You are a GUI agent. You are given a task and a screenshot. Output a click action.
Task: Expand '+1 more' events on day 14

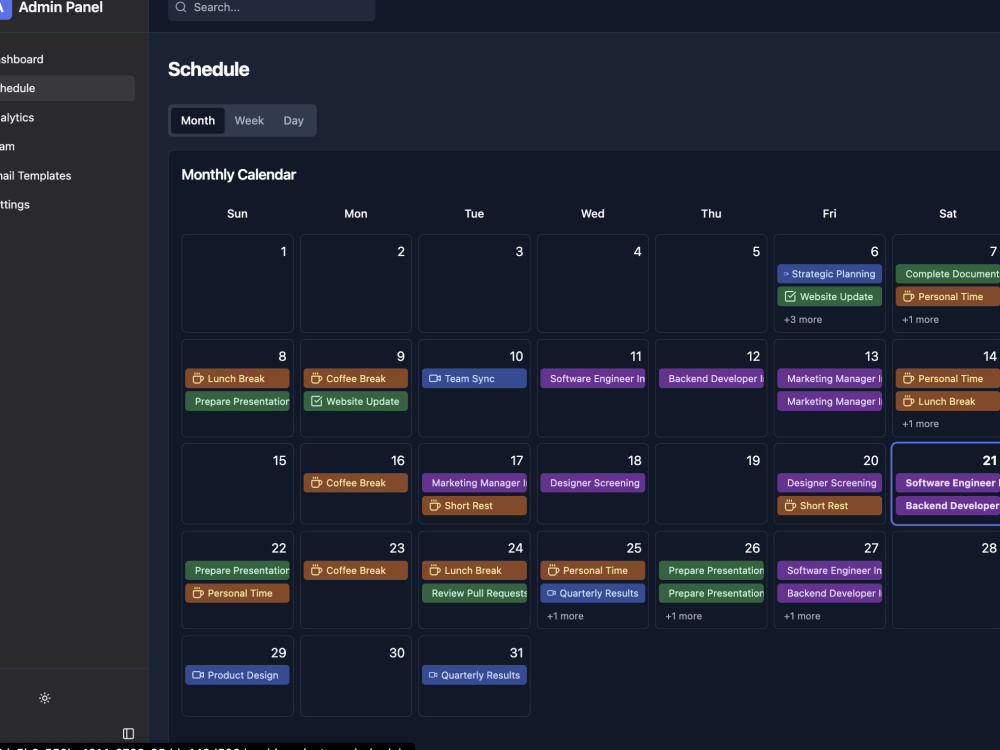pos(920,423)
